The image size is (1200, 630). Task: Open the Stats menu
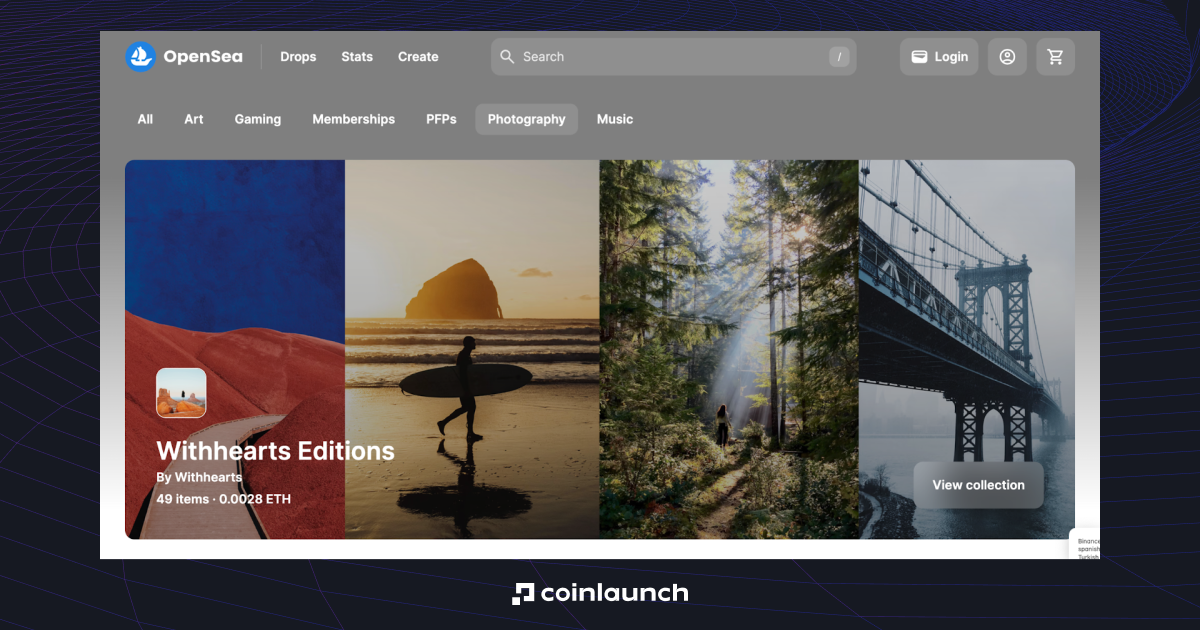pyautogui.click(x=357, y=57)
